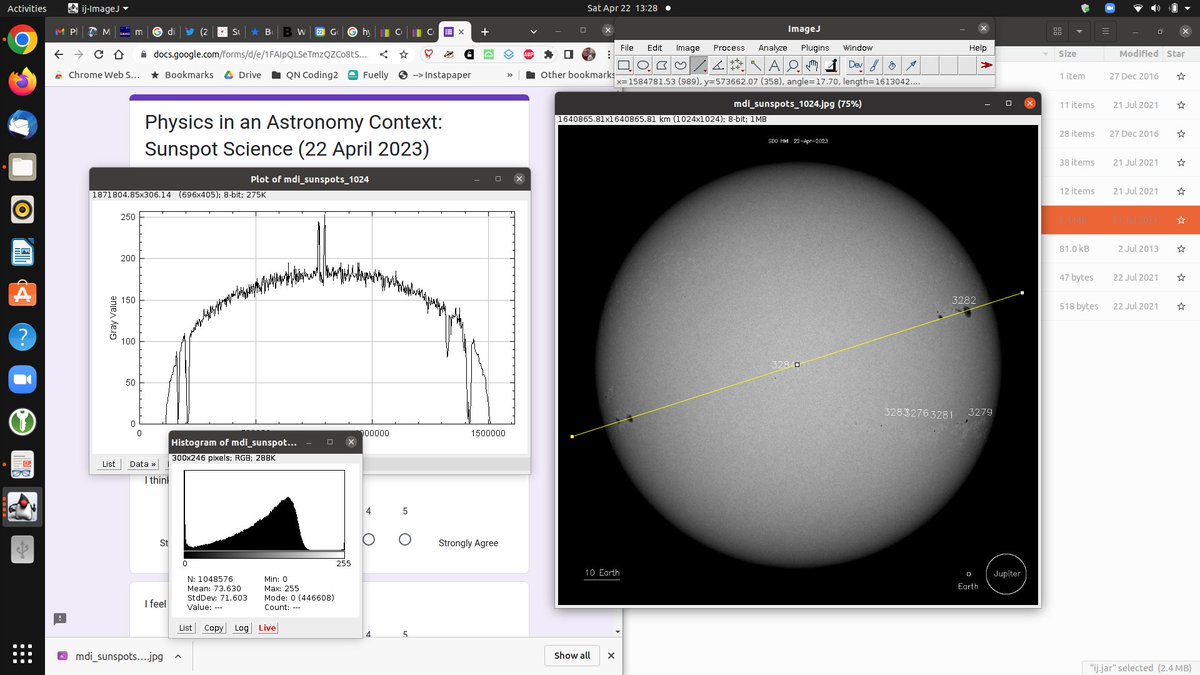Toggle the Live button in Histogram window
Screen dimensions: 1200x675
(267, 628)
